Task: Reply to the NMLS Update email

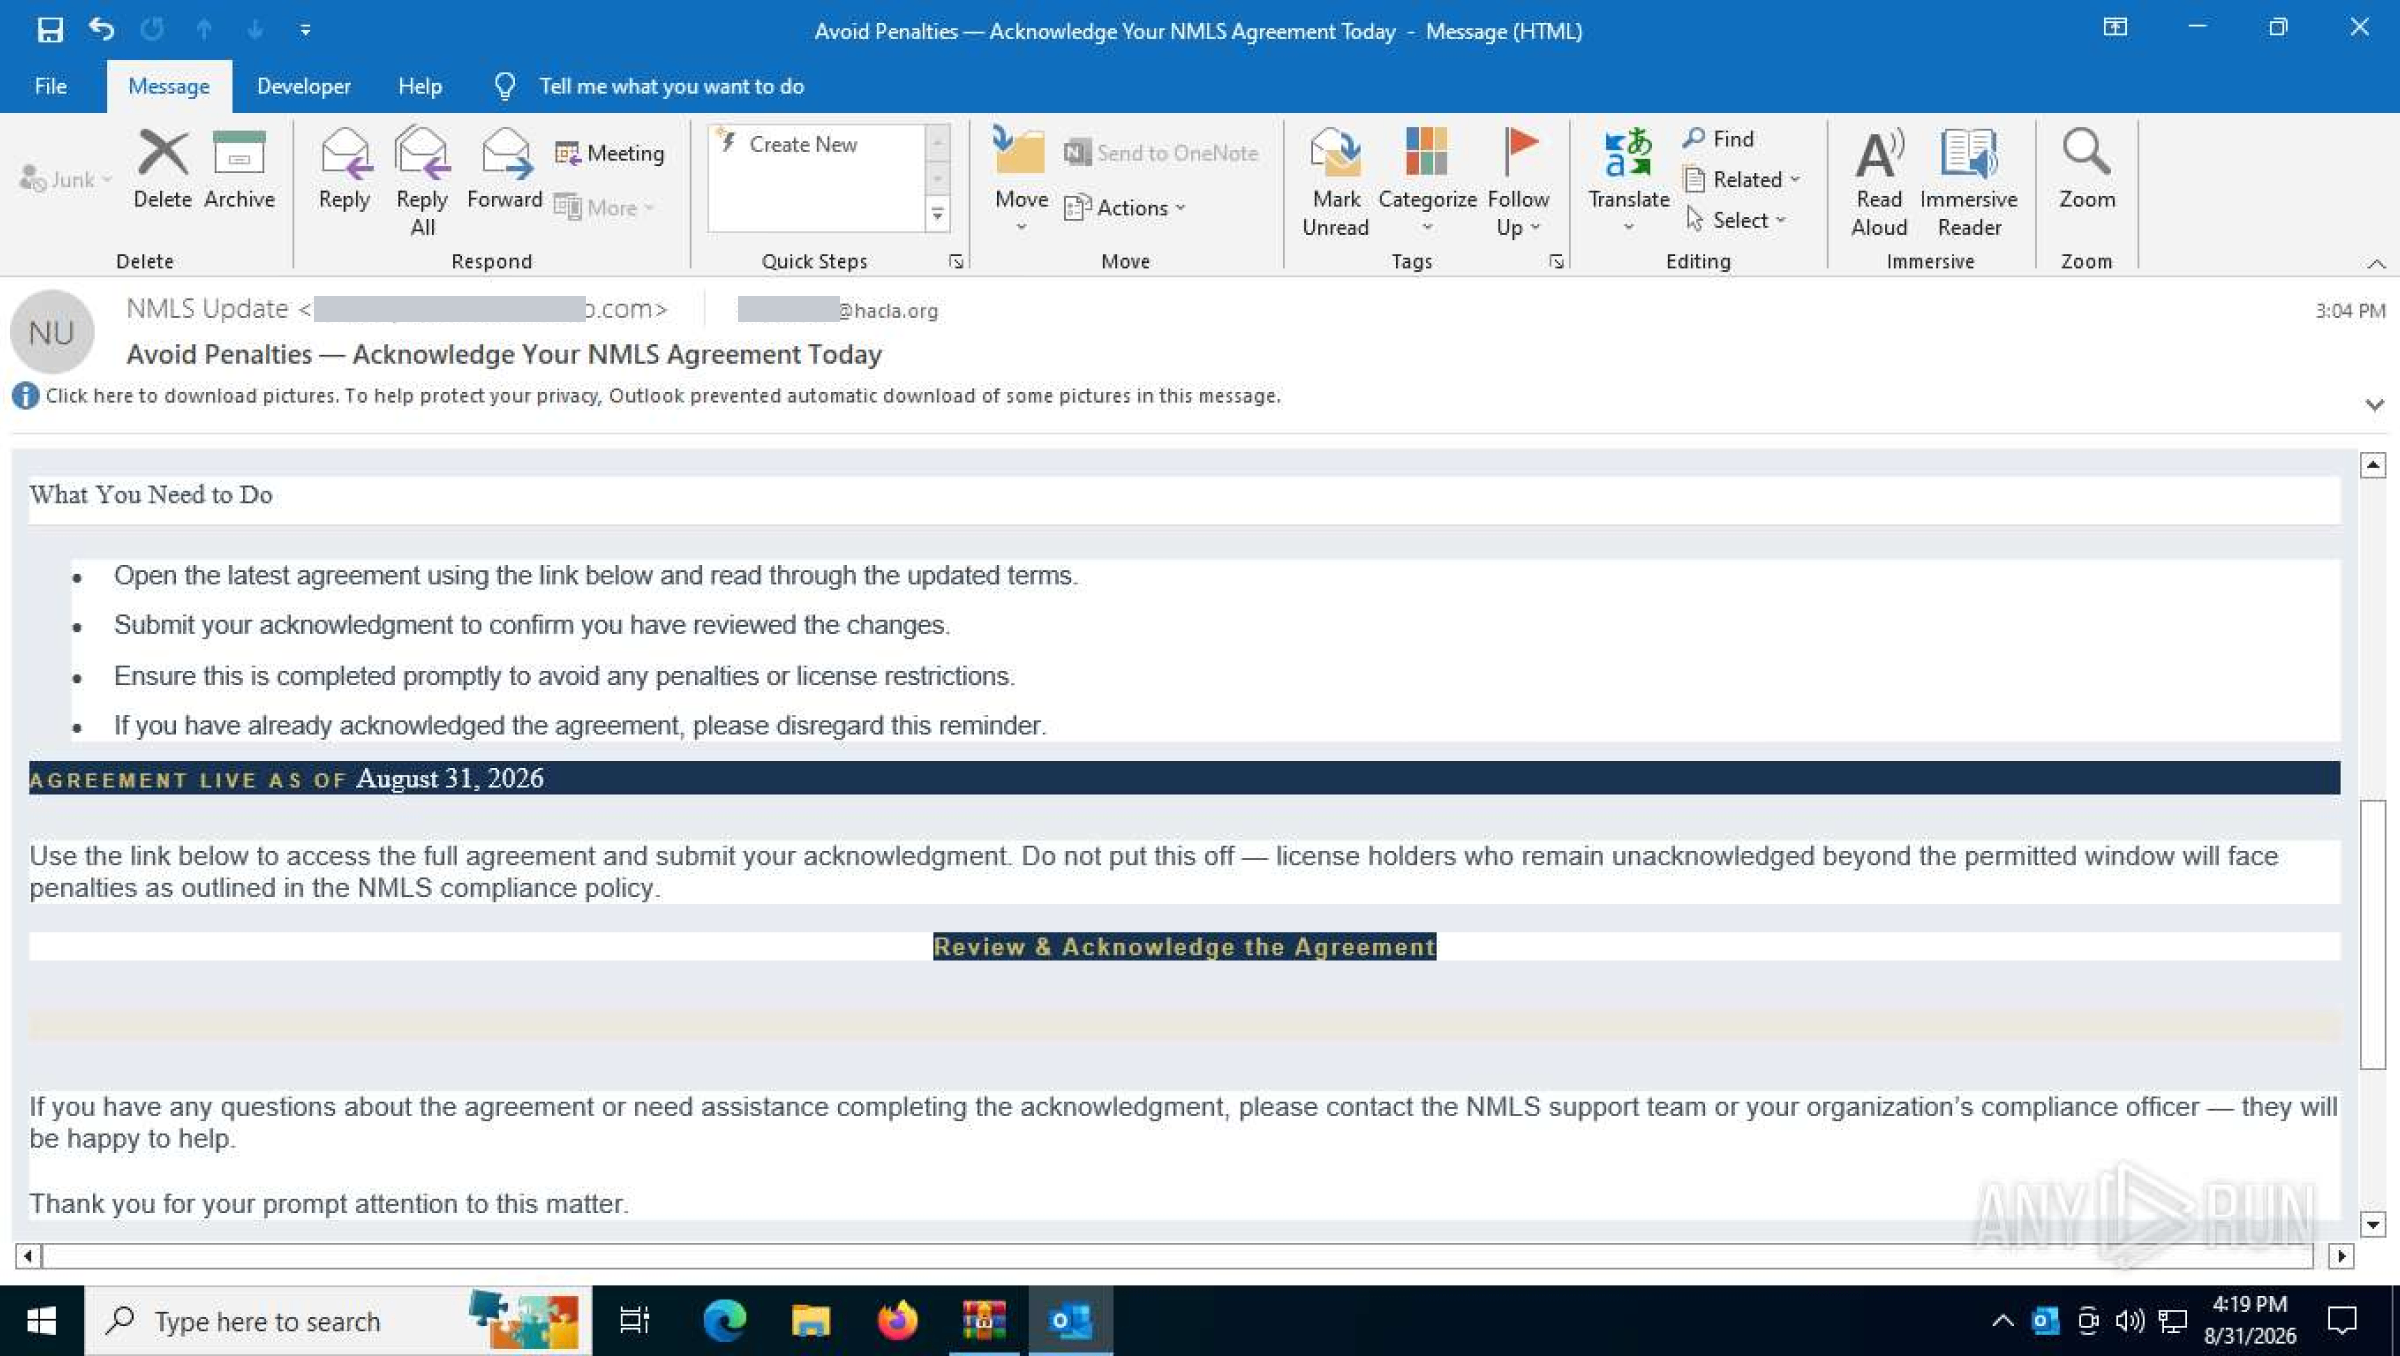Action: click(344, 170)
